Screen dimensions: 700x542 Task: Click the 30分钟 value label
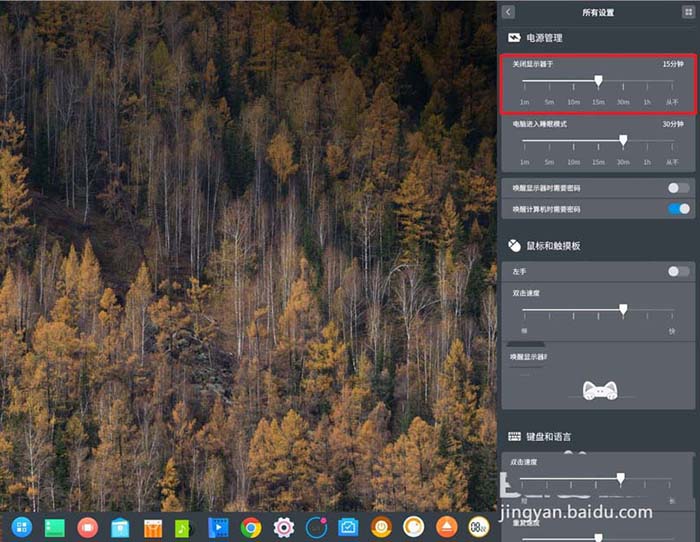(x=673, y=124)
